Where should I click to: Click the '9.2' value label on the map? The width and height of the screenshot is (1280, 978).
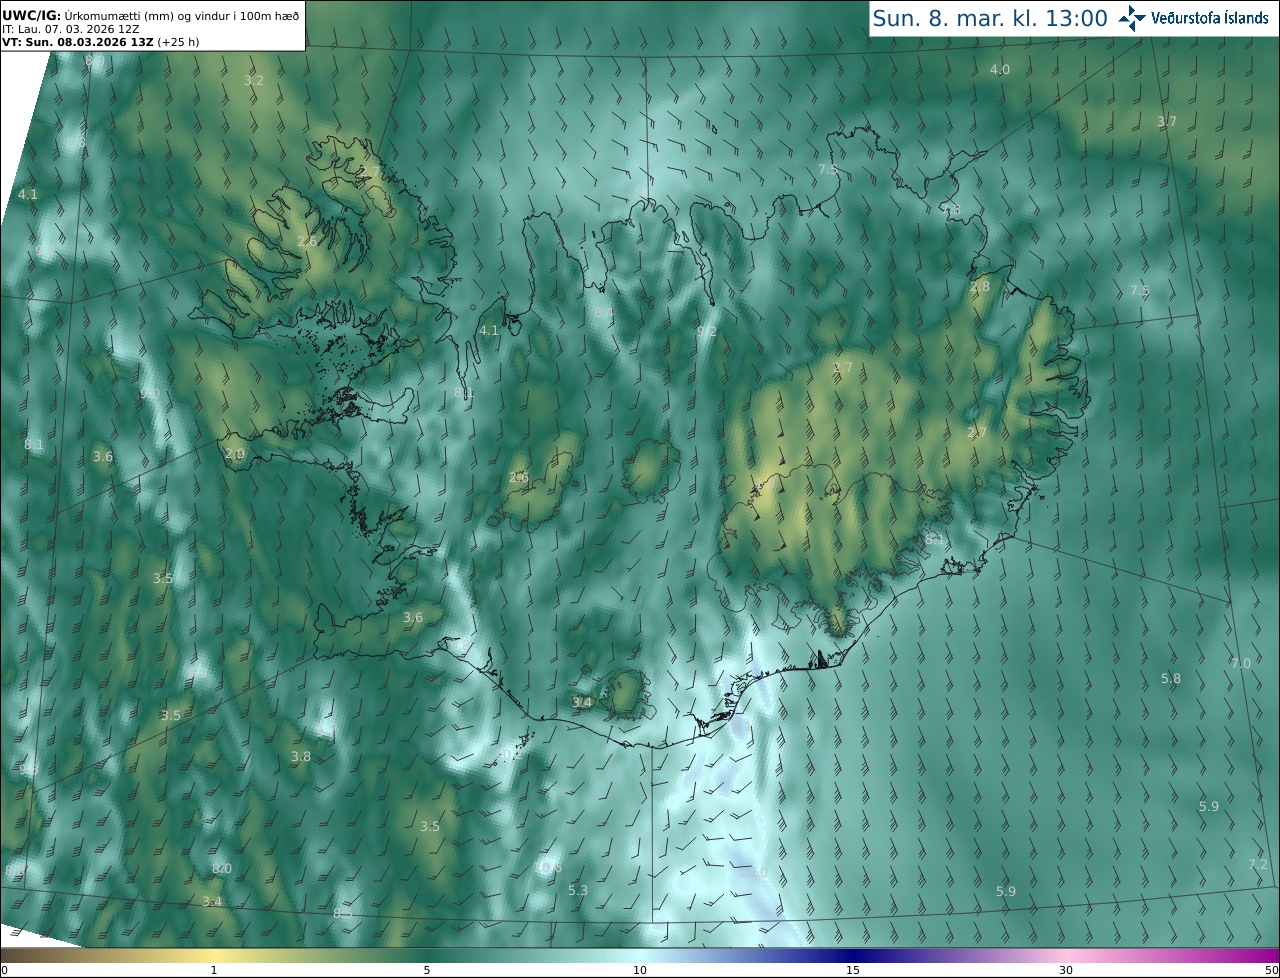[x=707, y=331]
